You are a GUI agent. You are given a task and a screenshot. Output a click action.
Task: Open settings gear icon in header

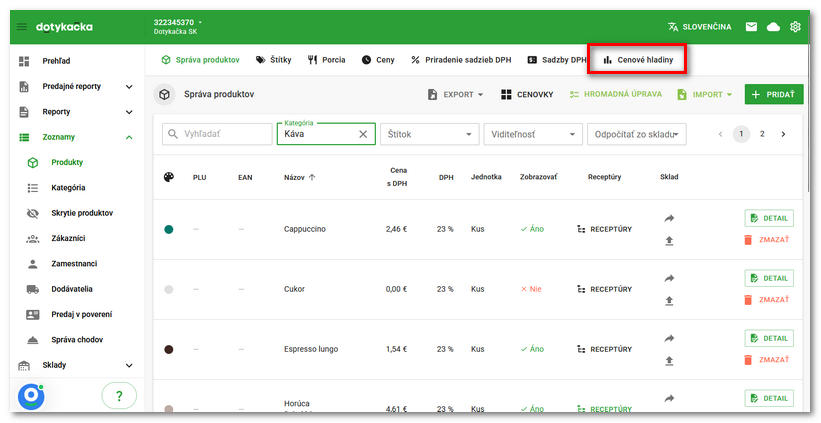coord(796,27)
